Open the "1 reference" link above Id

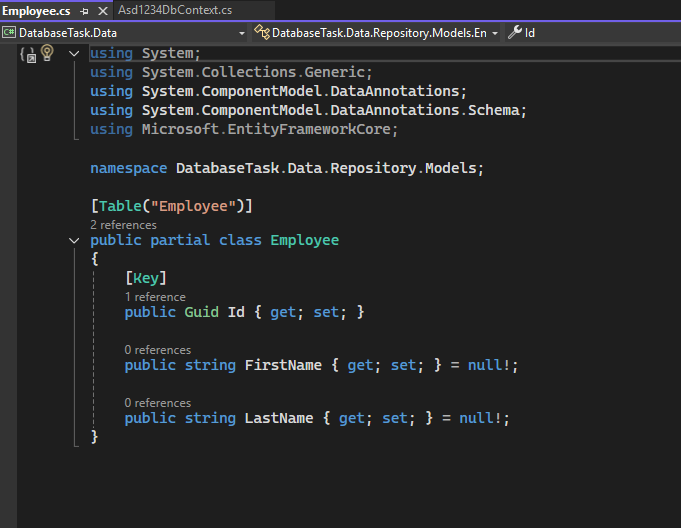[155, 297]
